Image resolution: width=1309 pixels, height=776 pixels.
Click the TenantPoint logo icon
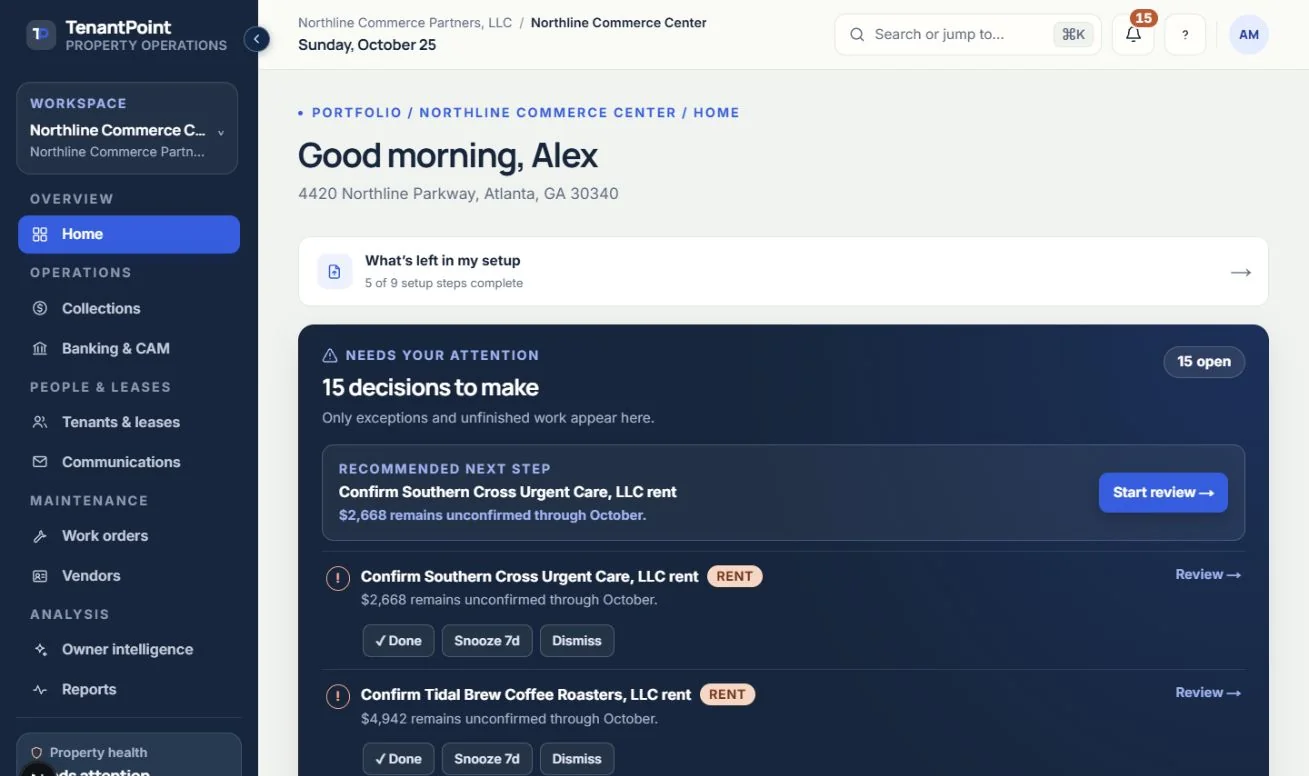[41, 35]
